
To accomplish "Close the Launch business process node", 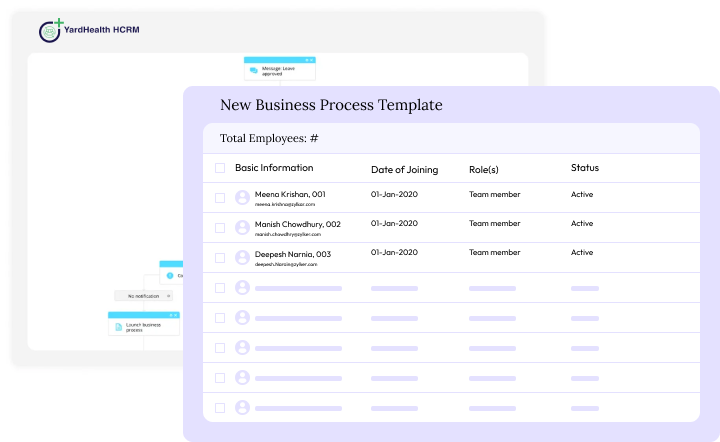I will pyautogui.click(x=175, y=315).
